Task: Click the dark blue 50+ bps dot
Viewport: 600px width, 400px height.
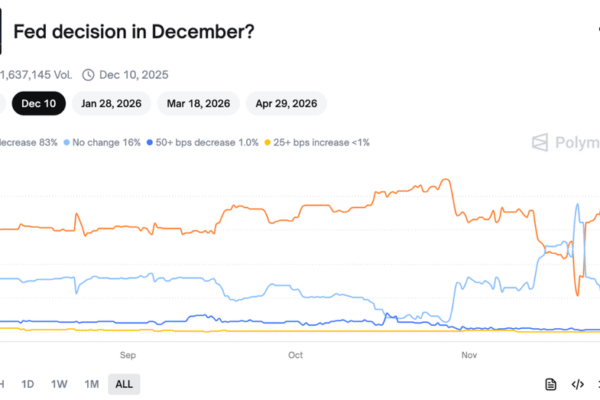Action: [x=150, y=143]
